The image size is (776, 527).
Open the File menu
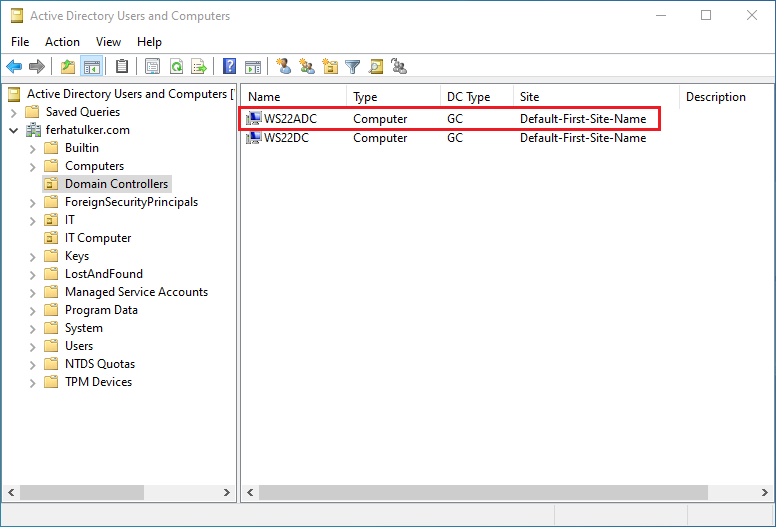20,42
